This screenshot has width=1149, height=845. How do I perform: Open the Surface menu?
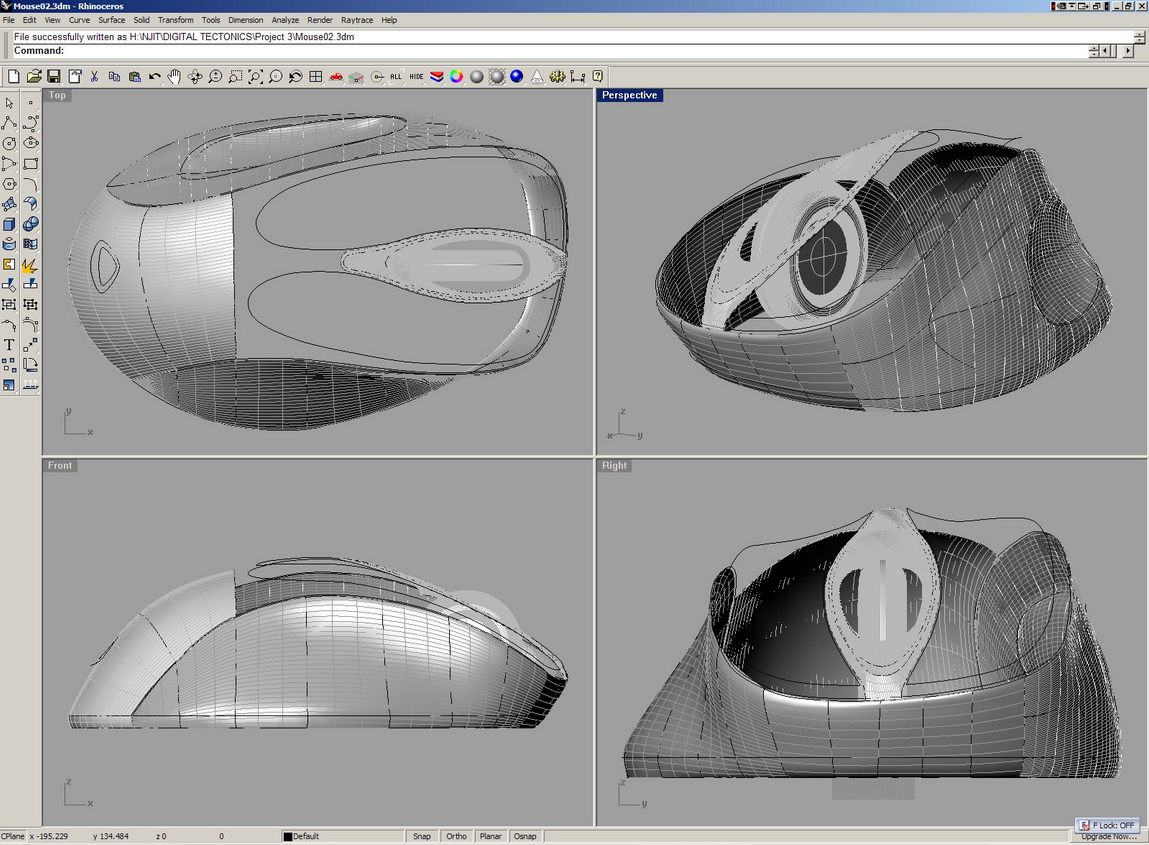[x=111, y=20]
